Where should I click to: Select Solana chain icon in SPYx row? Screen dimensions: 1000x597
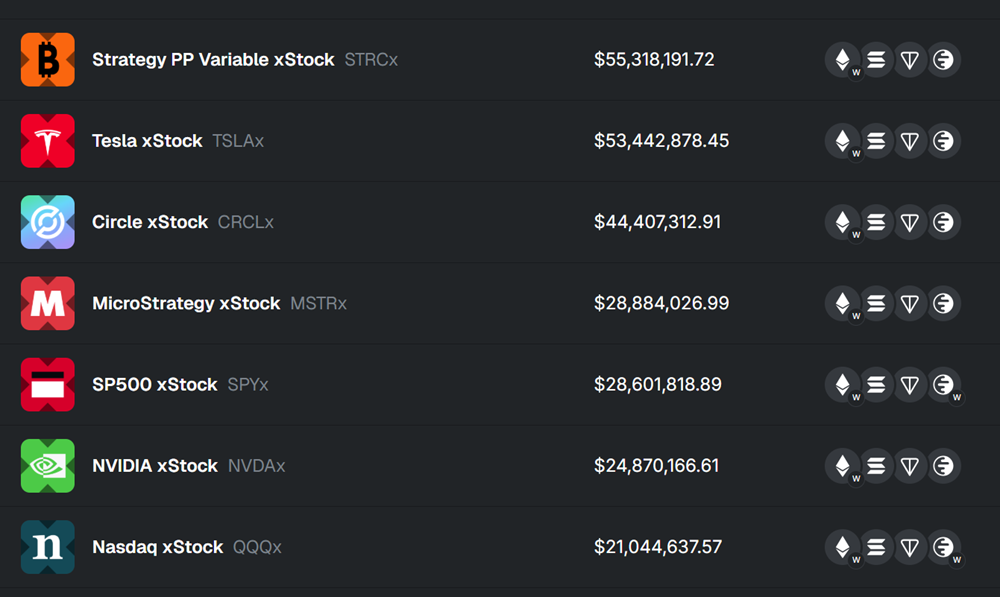point(876,385)
